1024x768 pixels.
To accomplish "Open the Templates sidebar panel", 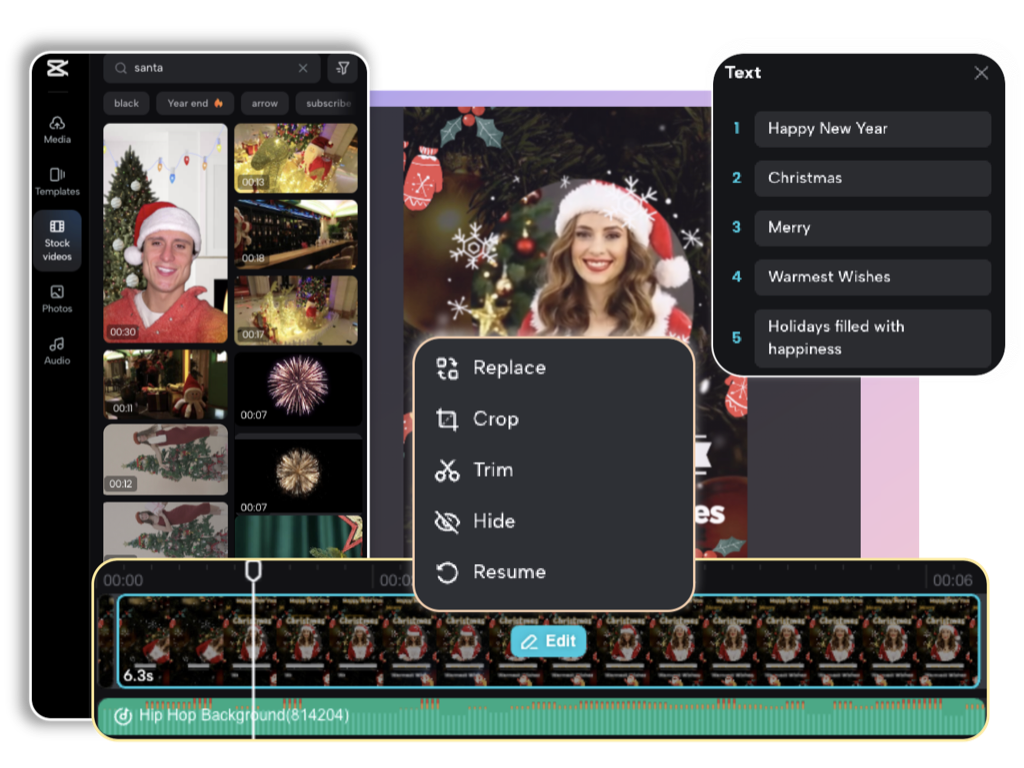I will pos(57,182).
